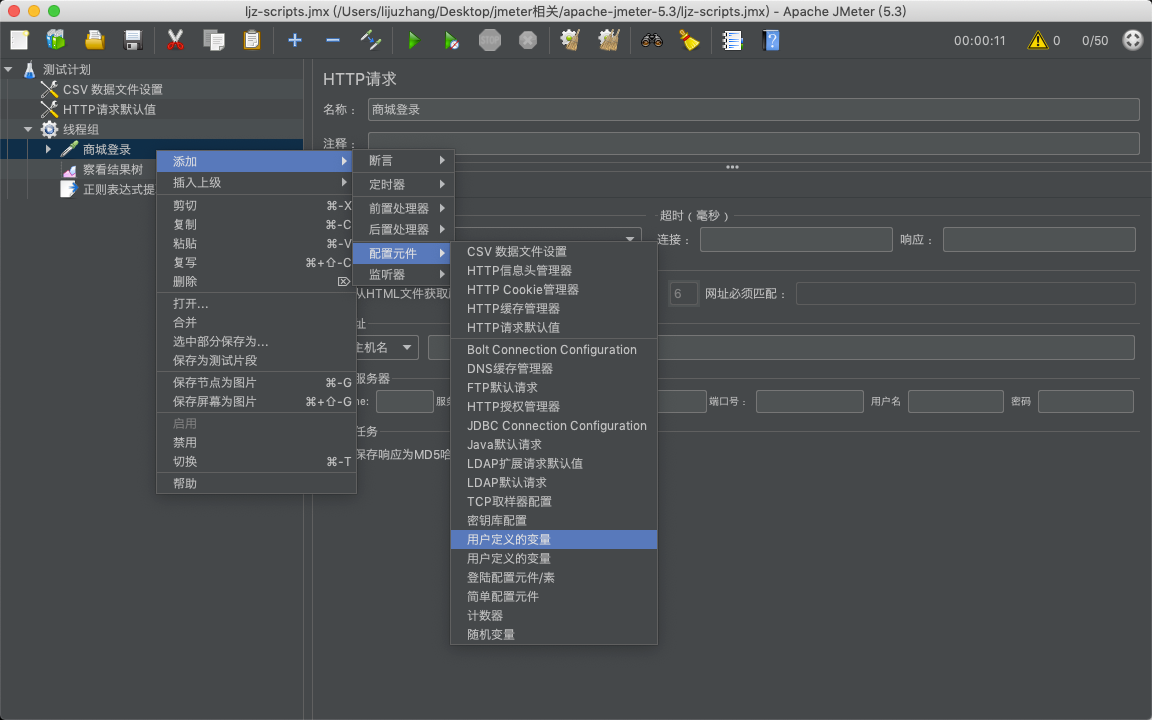Viewport: 1152px width, 720px height.
Task: Open the 插入上级 submenu
Action: pyautogui.click(x=256, y=182)
